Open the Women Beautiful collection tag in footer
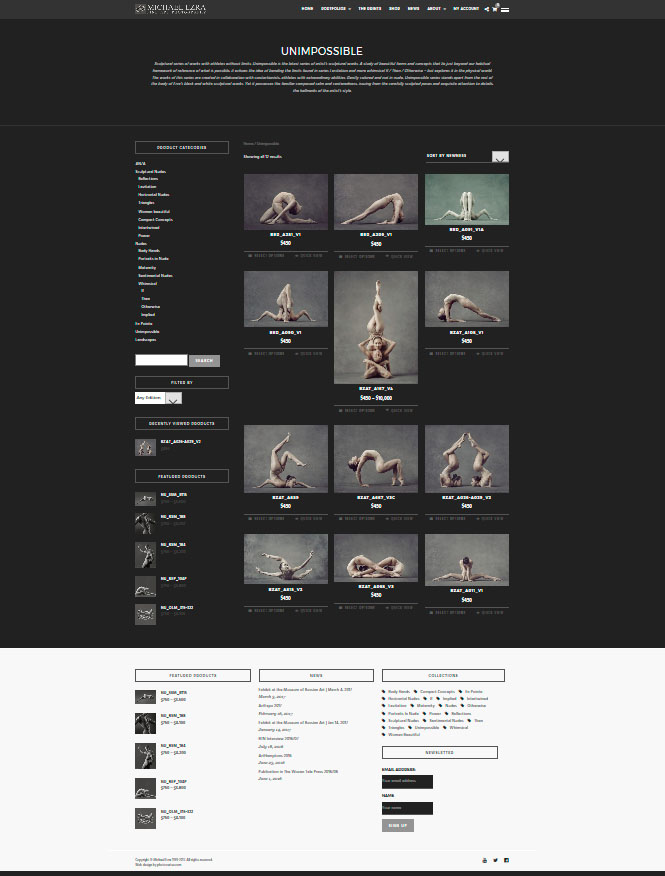 tap(403, 735)
